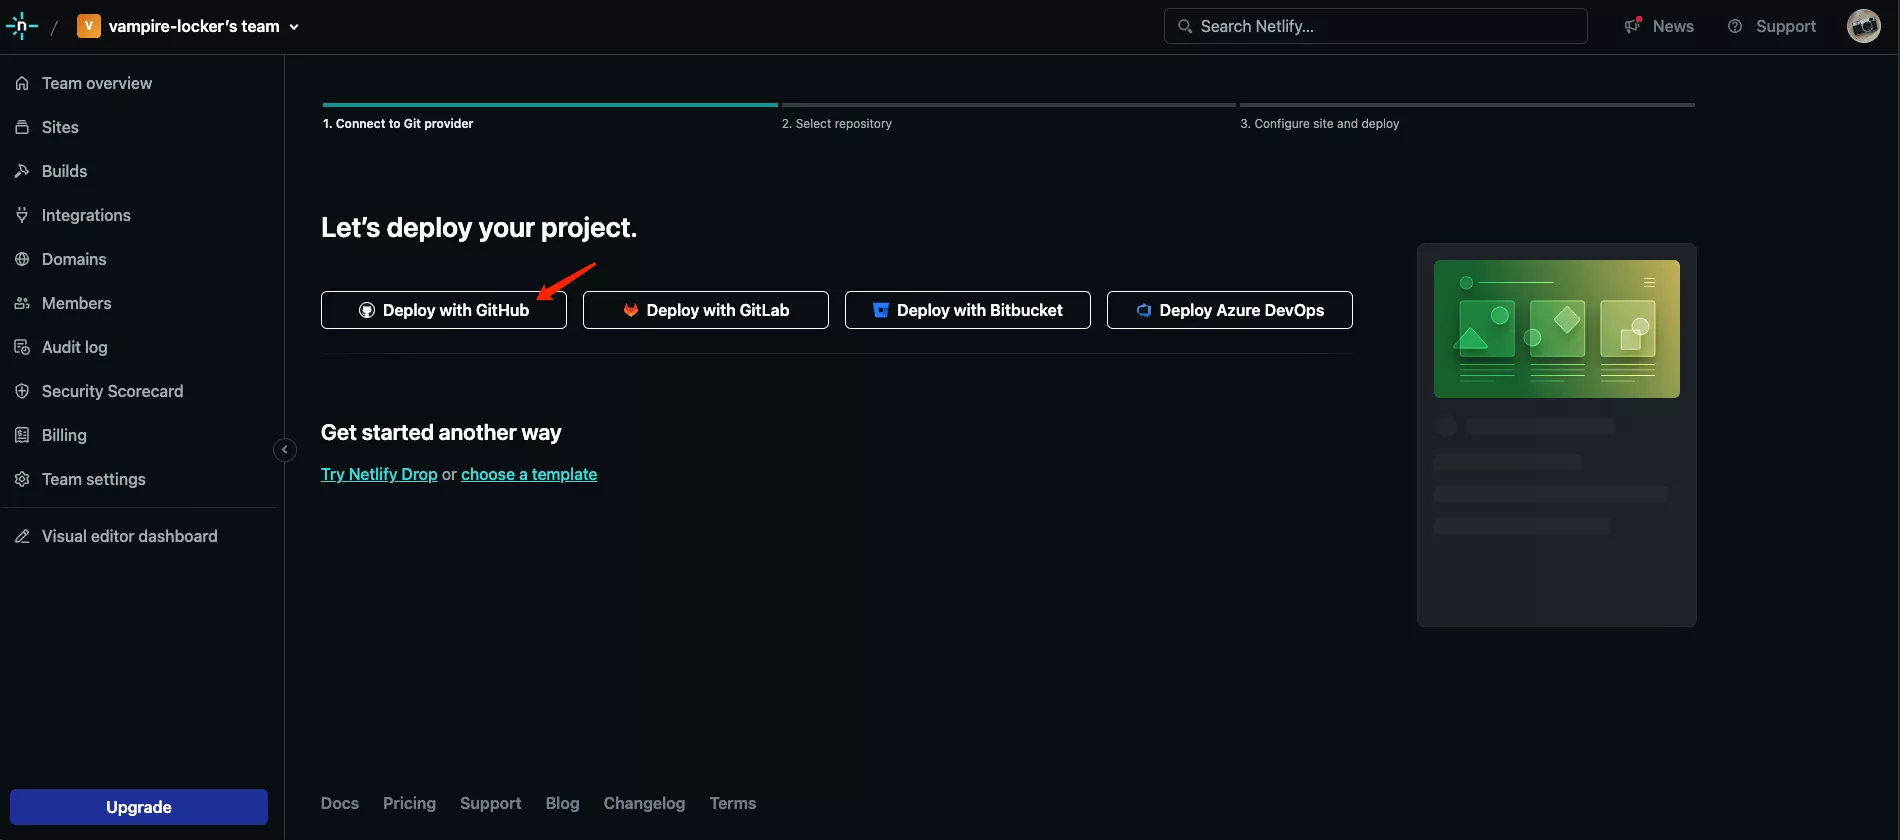The height and width of the screenshot is (840, 1900).
Task: Open the News link
Action: coord(1673,26)
